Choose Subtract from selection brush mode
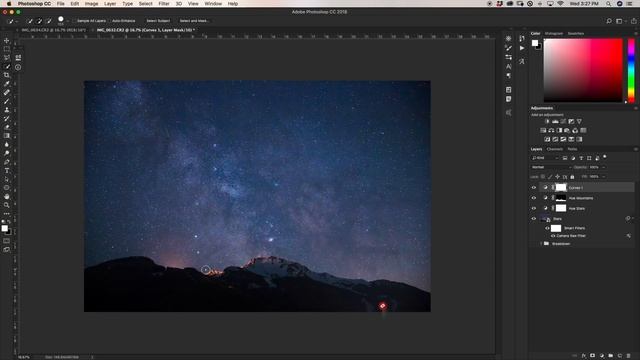Viewport: 640px width, 360px height. tap(49, 20)
